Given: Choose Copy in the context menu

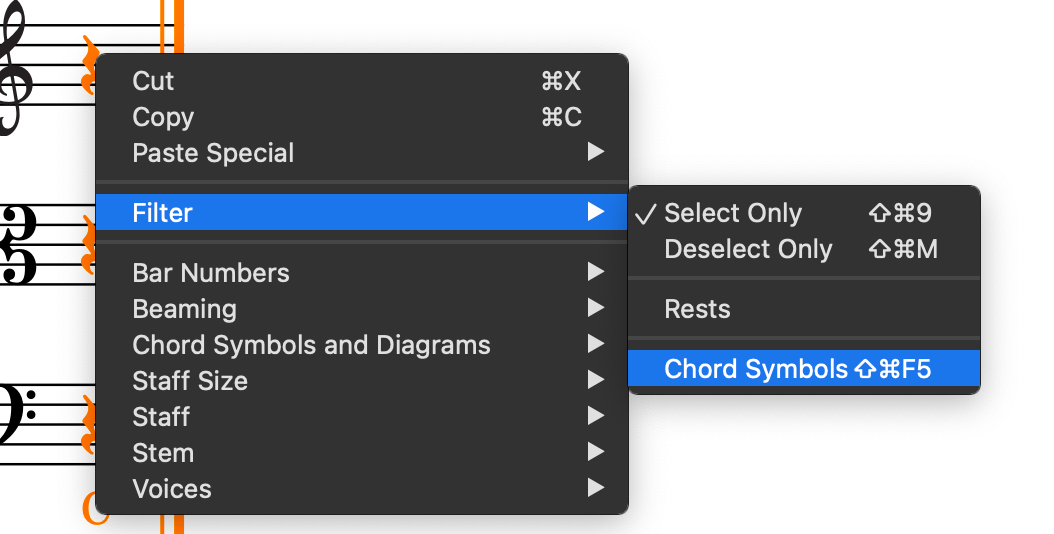Looking at the screenshot, I should (163, 117).
